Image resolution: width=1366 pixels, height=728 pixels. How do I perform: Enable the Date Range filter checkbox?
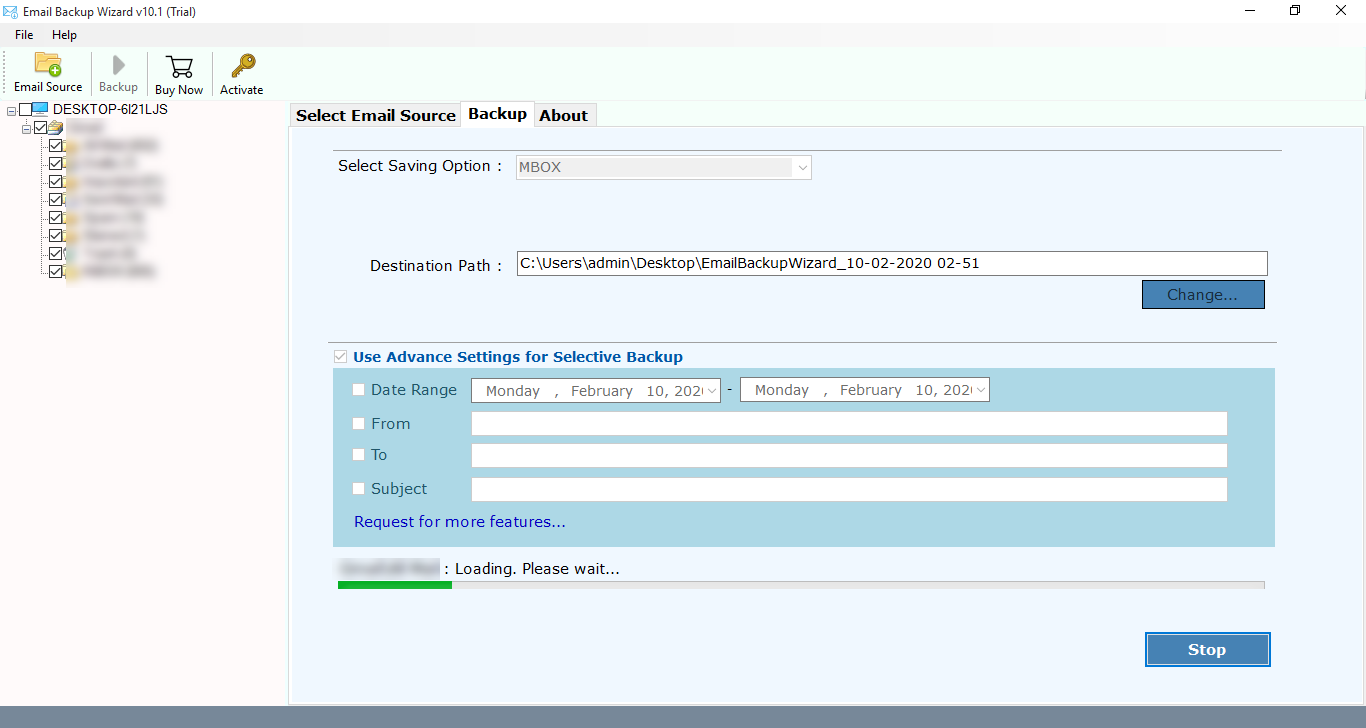[359, 390]
